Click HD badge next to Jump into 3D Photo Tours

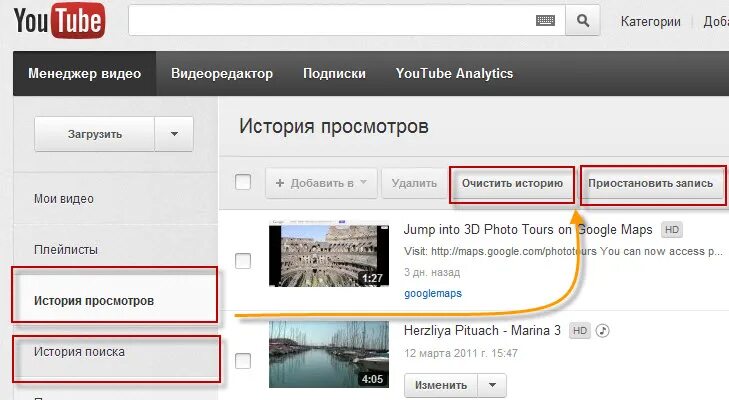point(672,230)
